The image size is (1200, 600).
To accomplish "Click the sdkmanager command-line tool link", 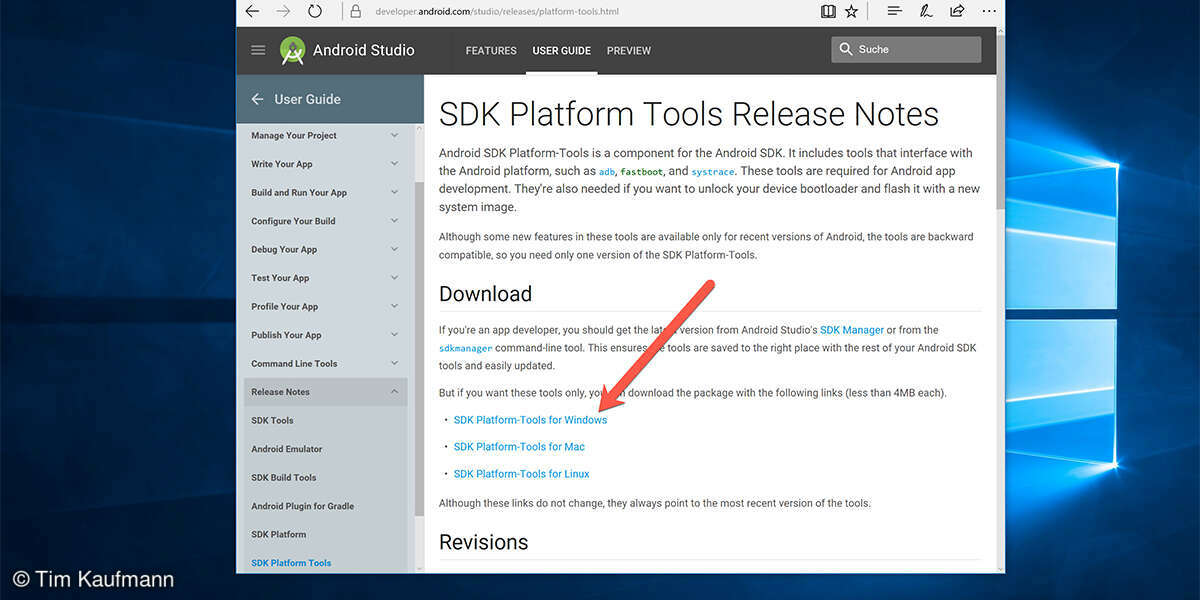I will [x=466, y=348].
